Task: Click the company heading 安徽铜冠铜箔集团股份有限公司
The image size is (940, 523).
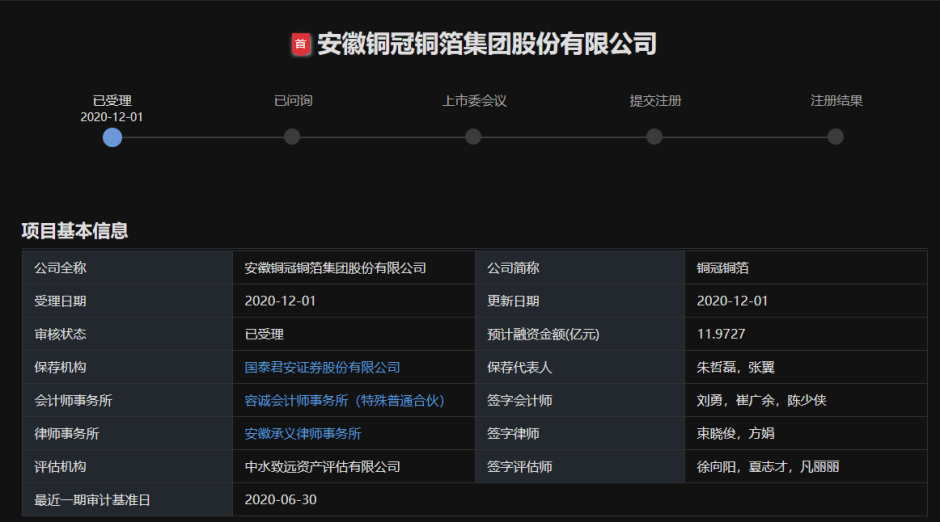Action: coord(486,44)
